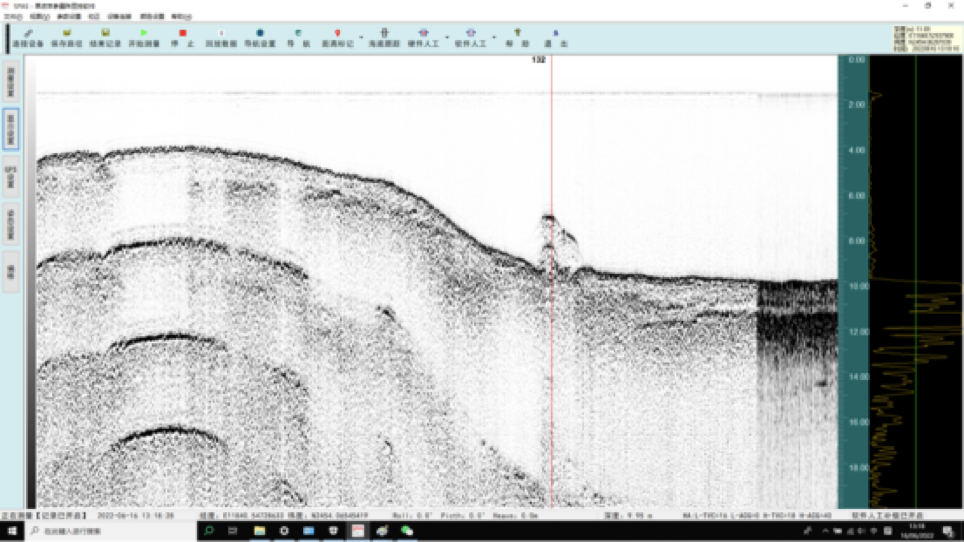Open 回放数据 (replay data) from the toolbar
The width and height of the screenshot is (964, 542).
221,38
